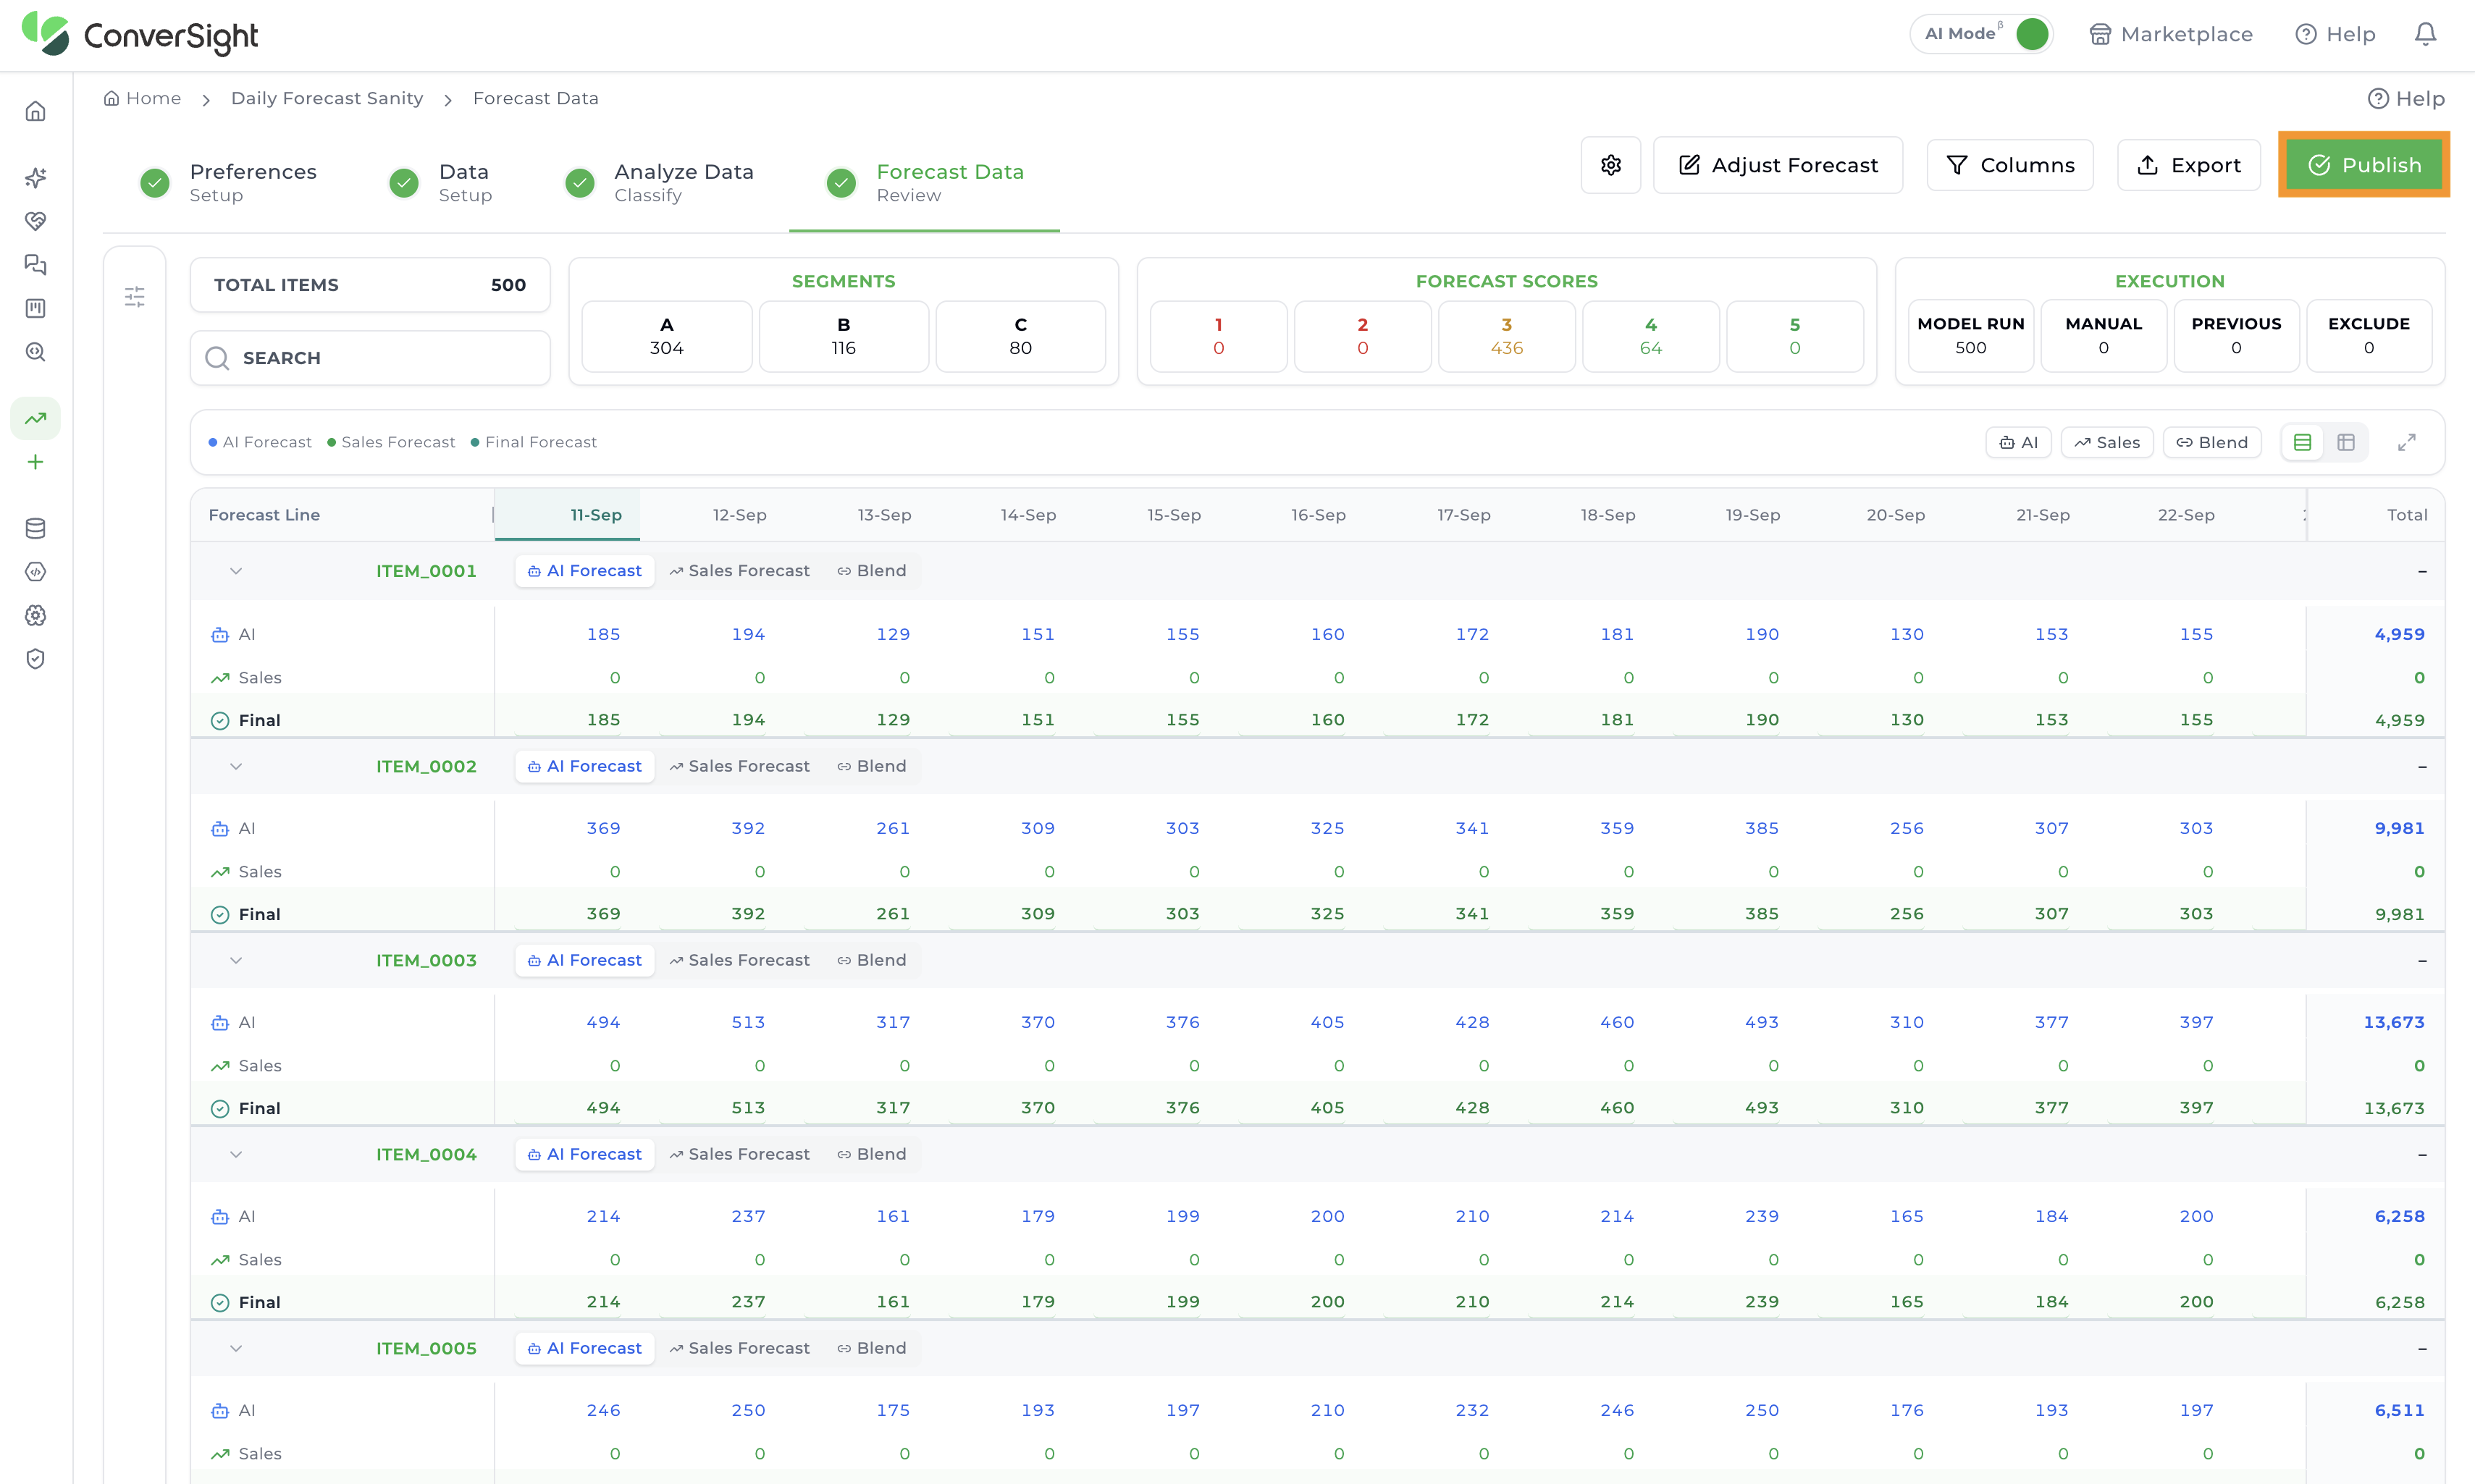Open the home icon in left sidebar

[x=36, y=111]
